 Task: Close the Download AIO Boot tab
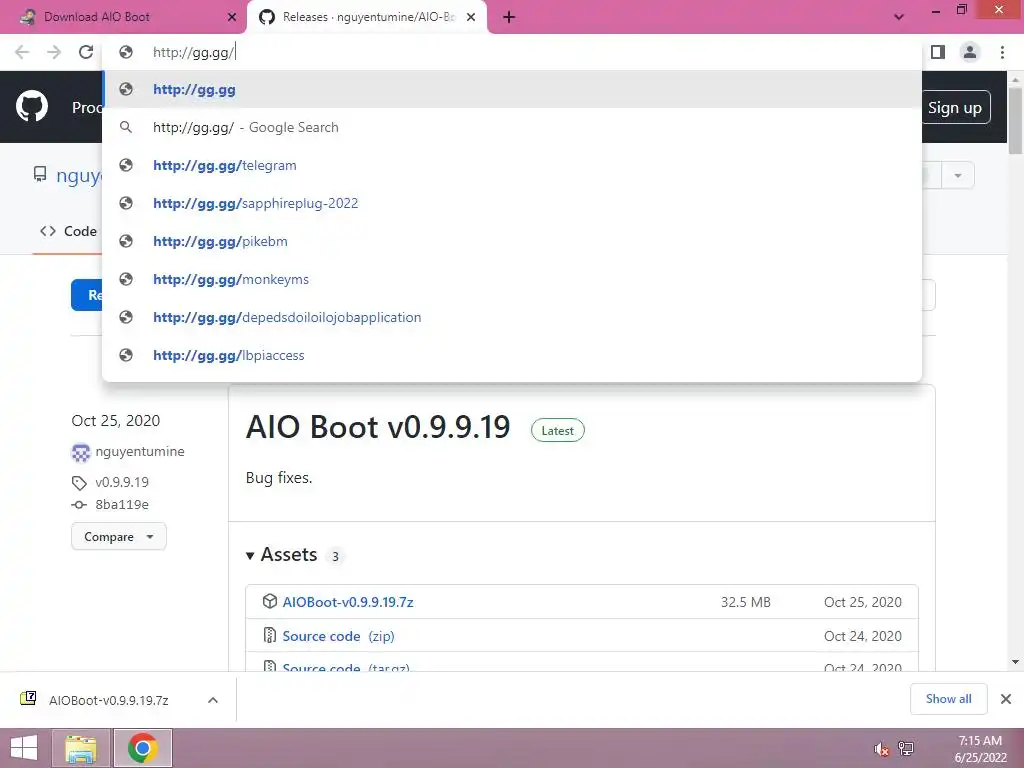[232, 17]
